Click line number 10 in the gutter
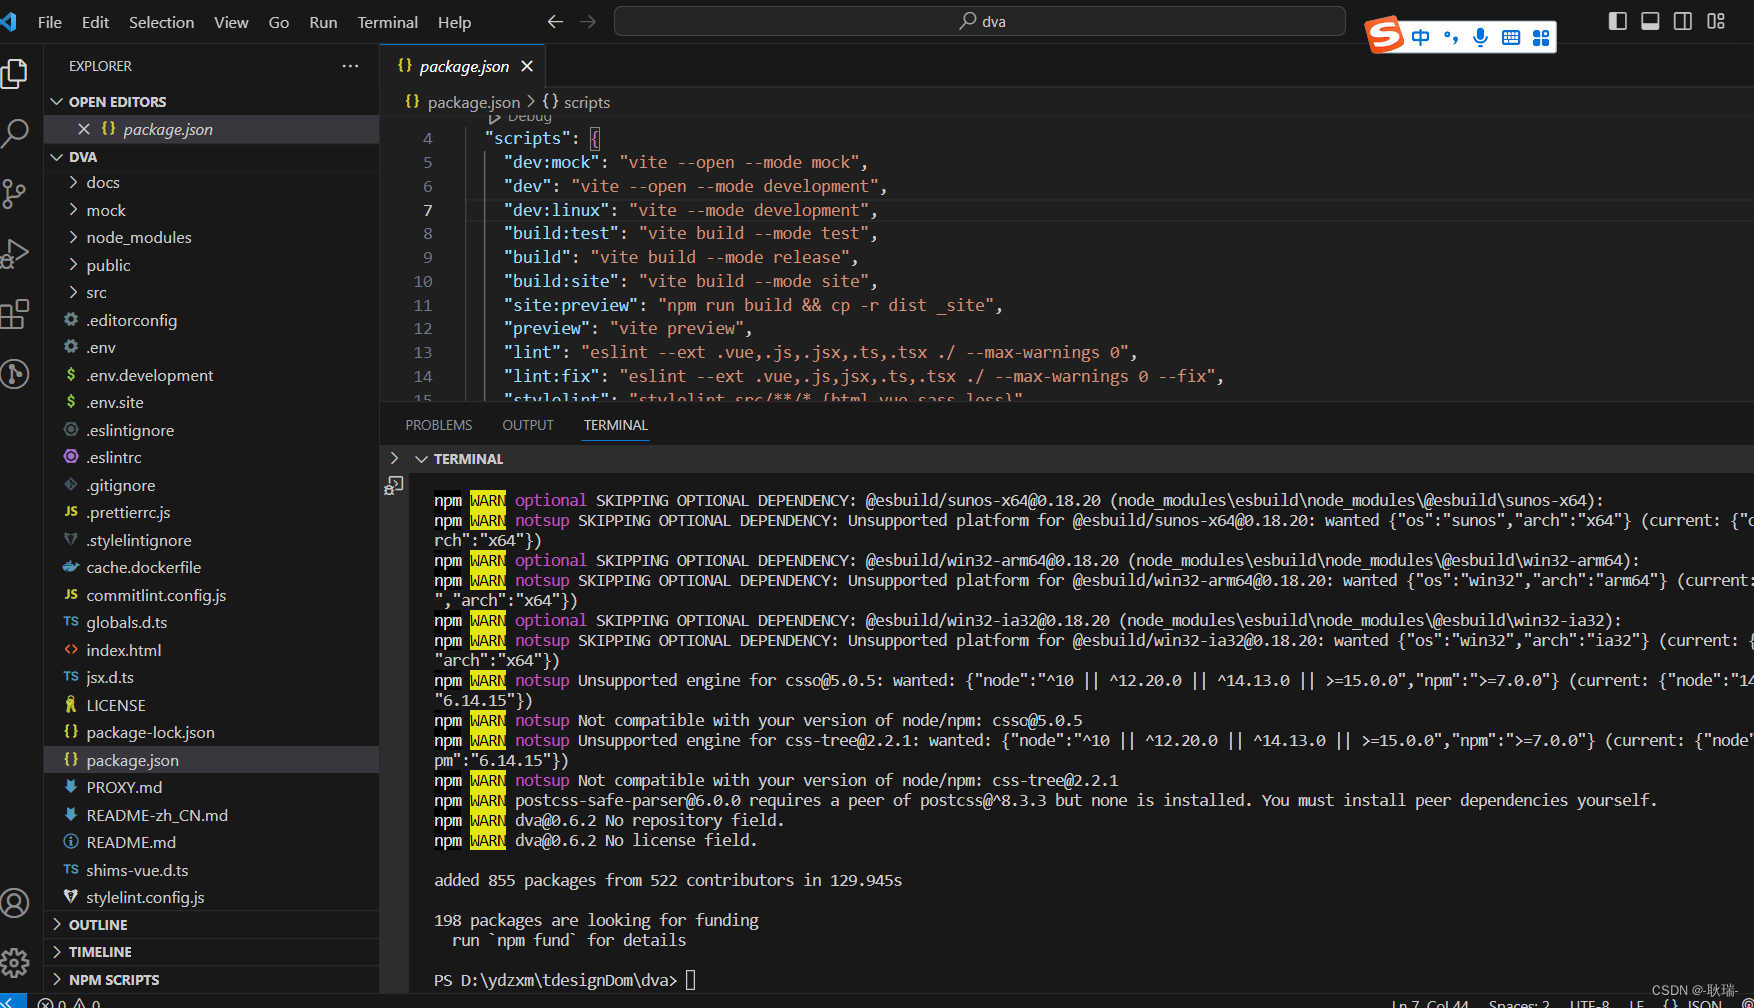This screenshot has height=1008, width=1754. (423, 282)
